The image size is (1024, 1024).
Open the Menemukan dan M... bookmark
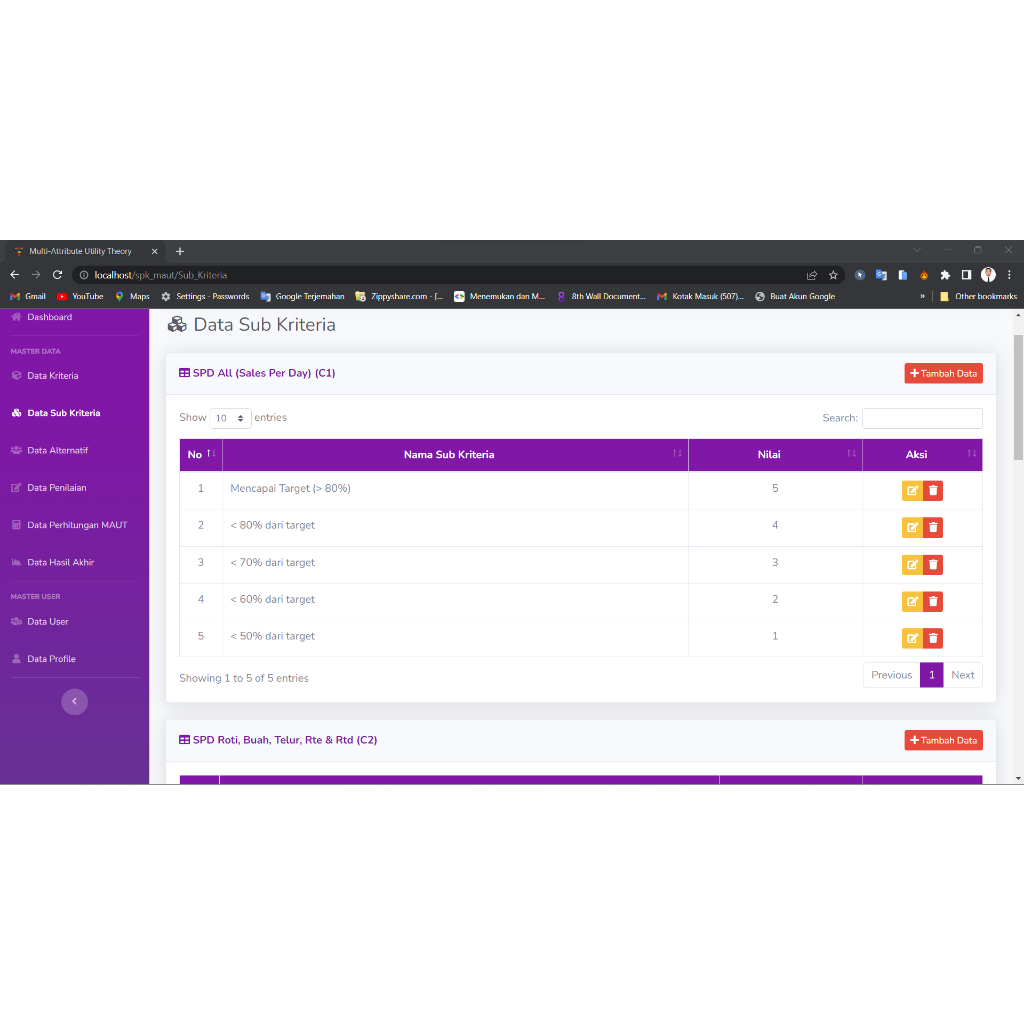pyautogui.click(x=500, y=296)
